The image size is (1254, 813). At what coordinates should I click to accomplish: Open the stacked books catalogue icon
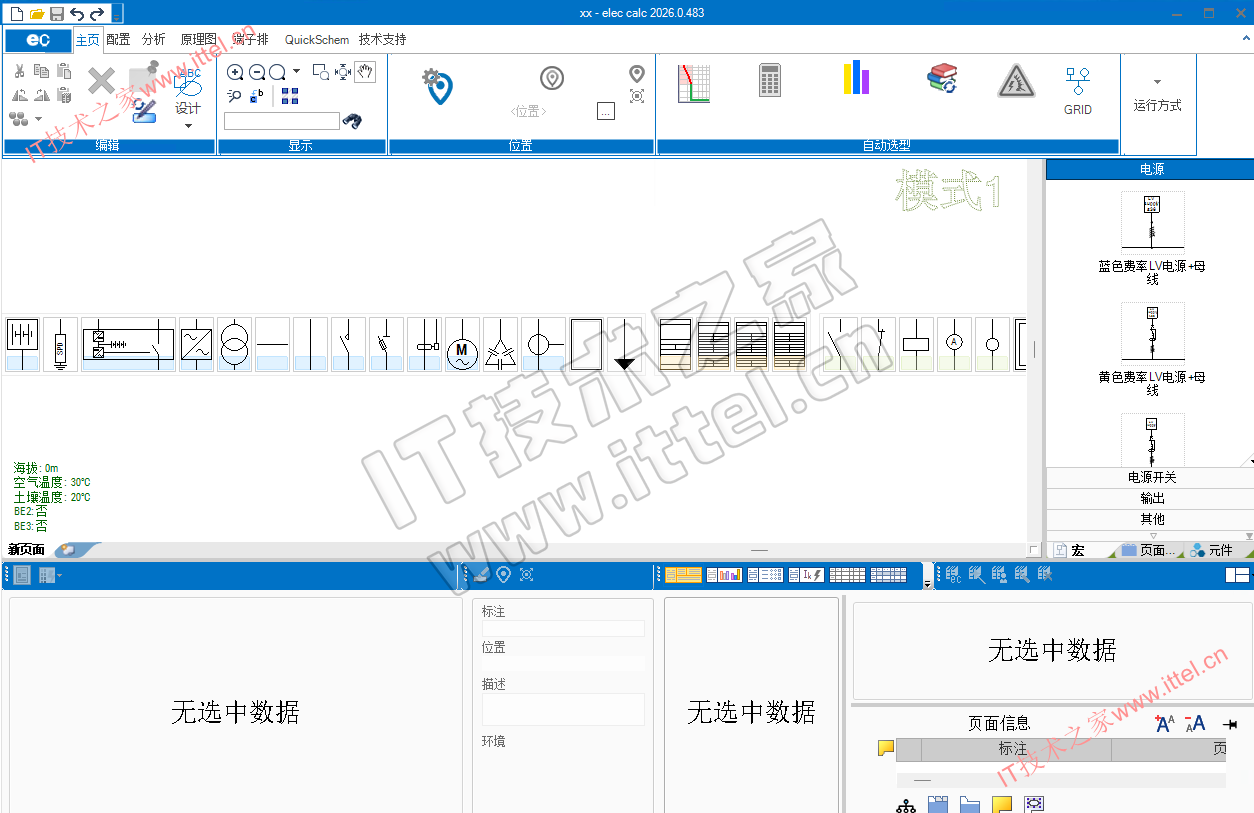[x=942, y=79]
